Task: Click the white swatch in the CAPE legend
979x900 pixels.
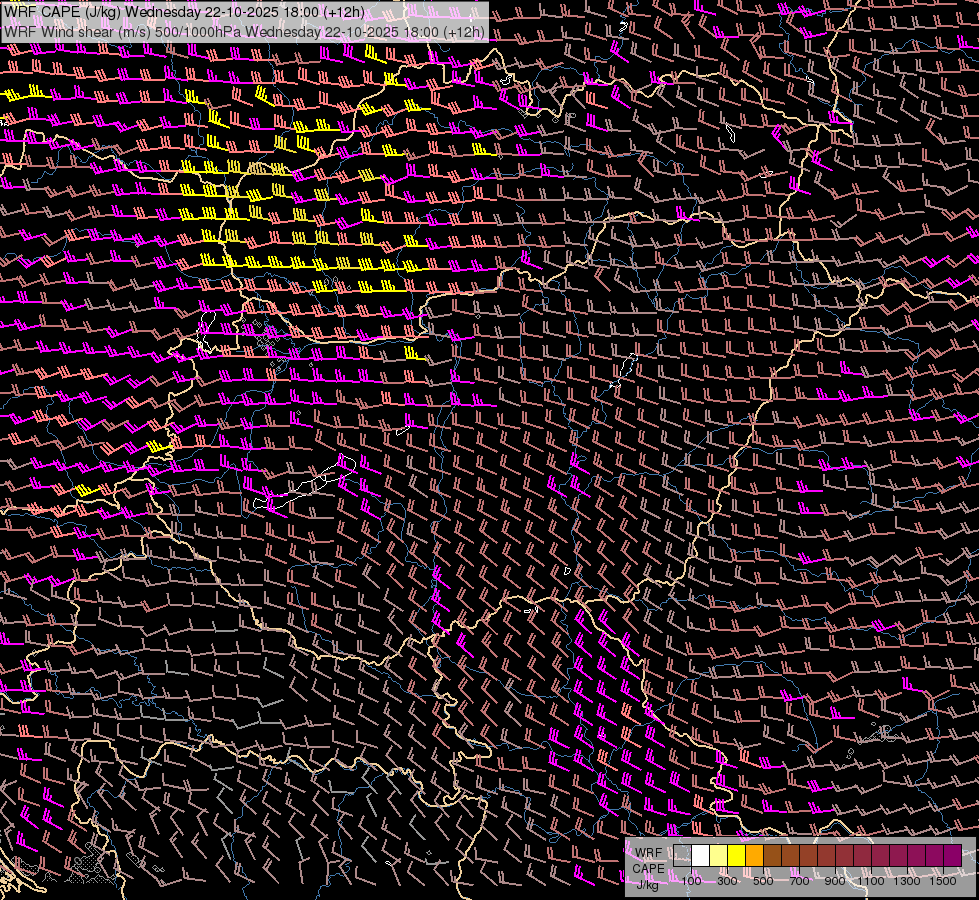Action: pyautogui.click(x=700, y=855)
